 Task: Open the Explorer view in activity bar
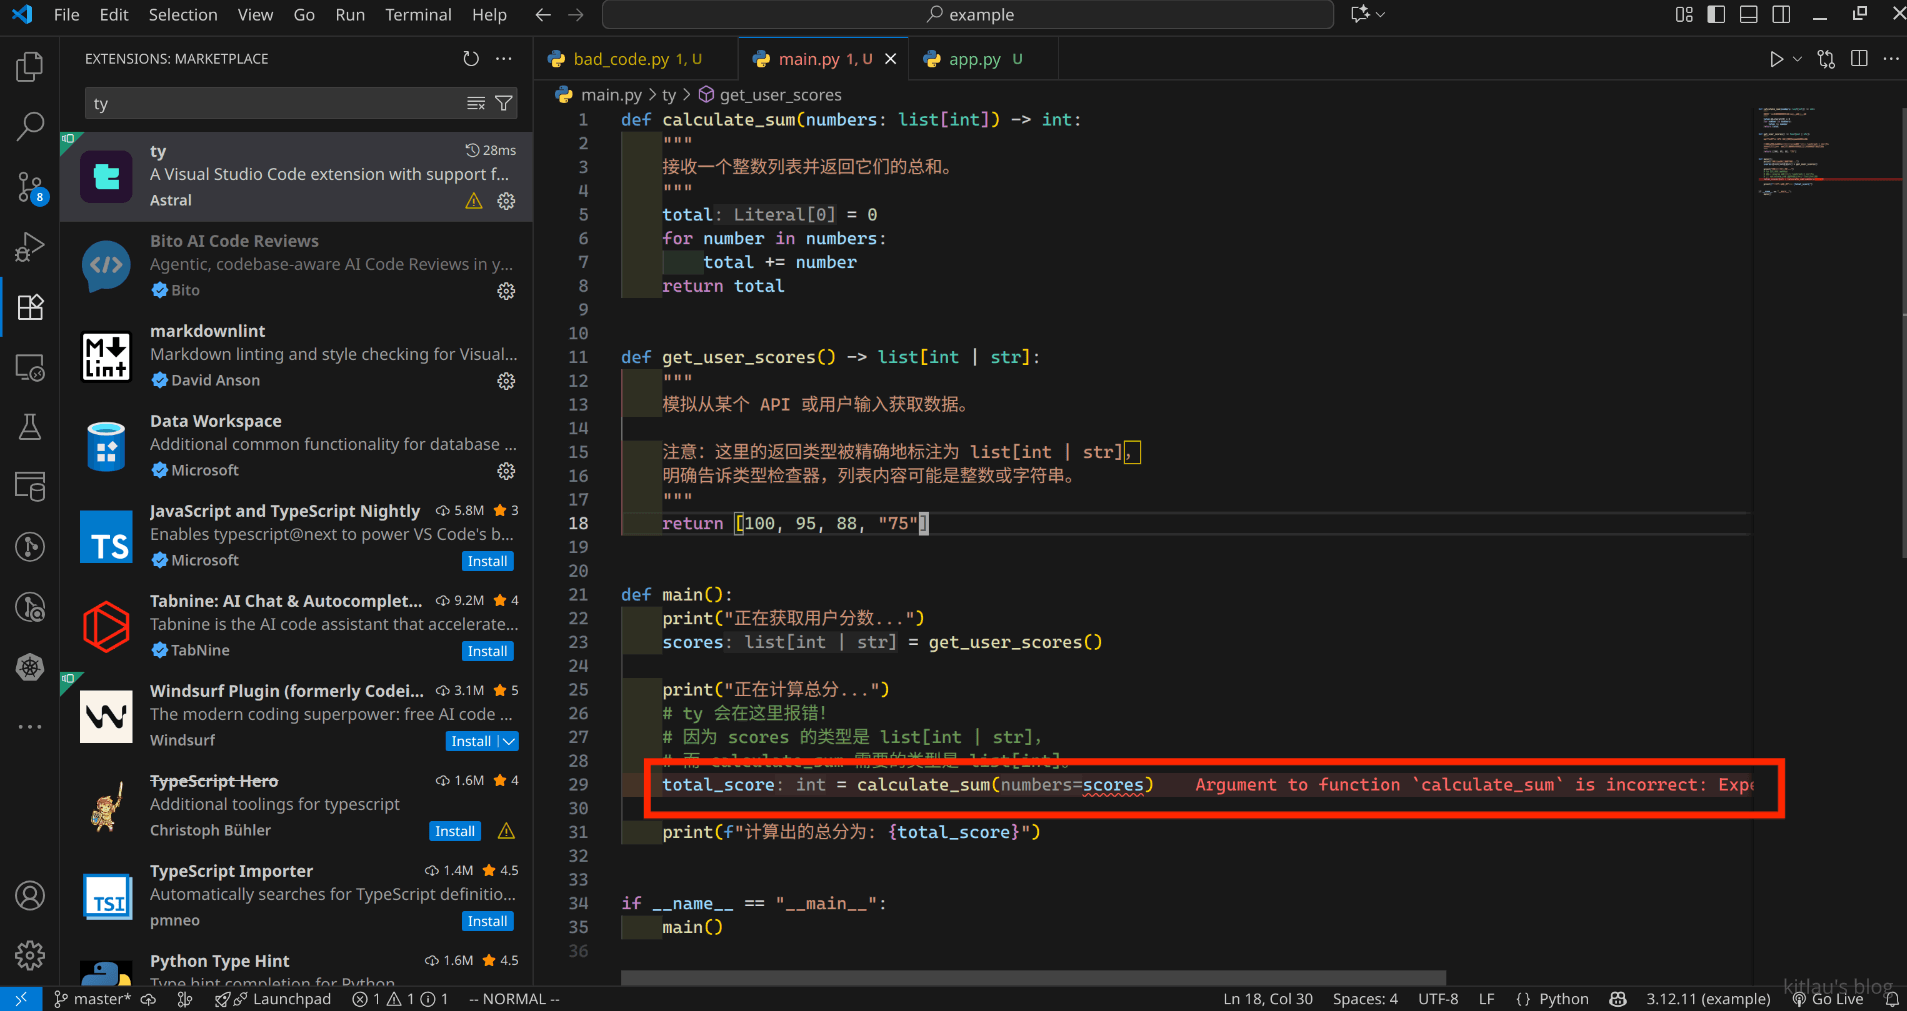coord(30,67)
